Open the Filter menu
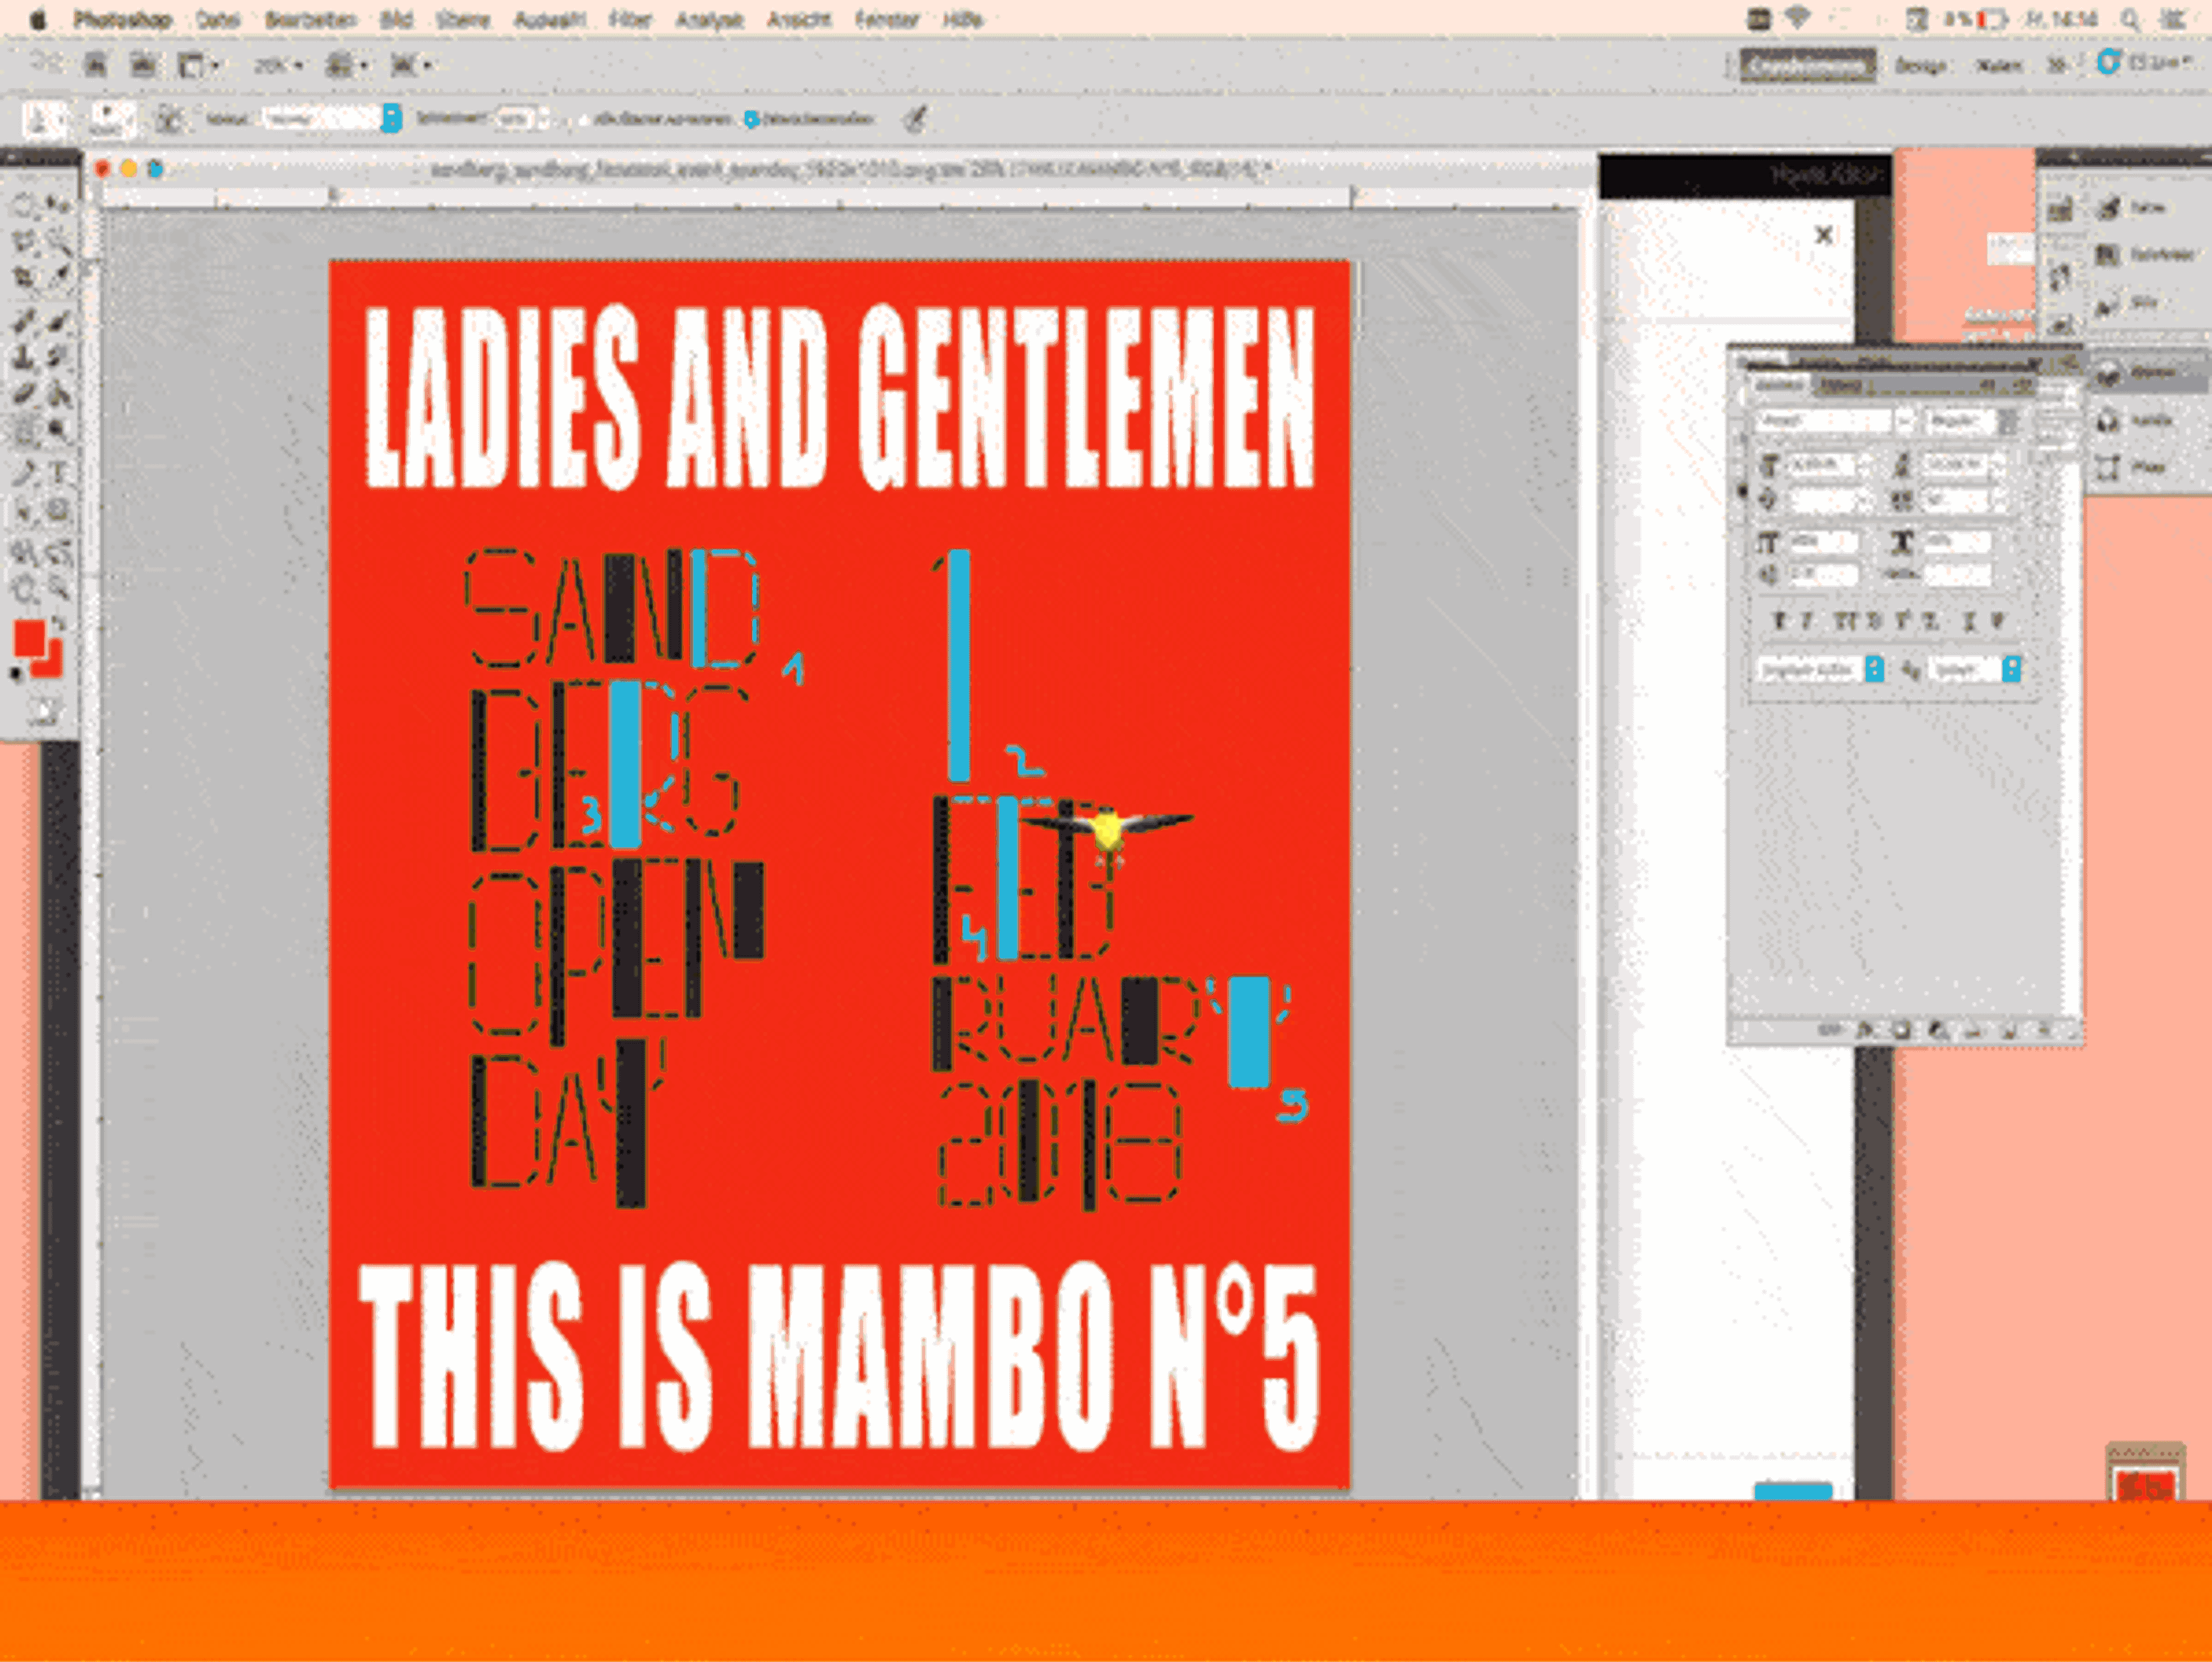This screenshot has height=1662, width=2212. click(630, 19)
